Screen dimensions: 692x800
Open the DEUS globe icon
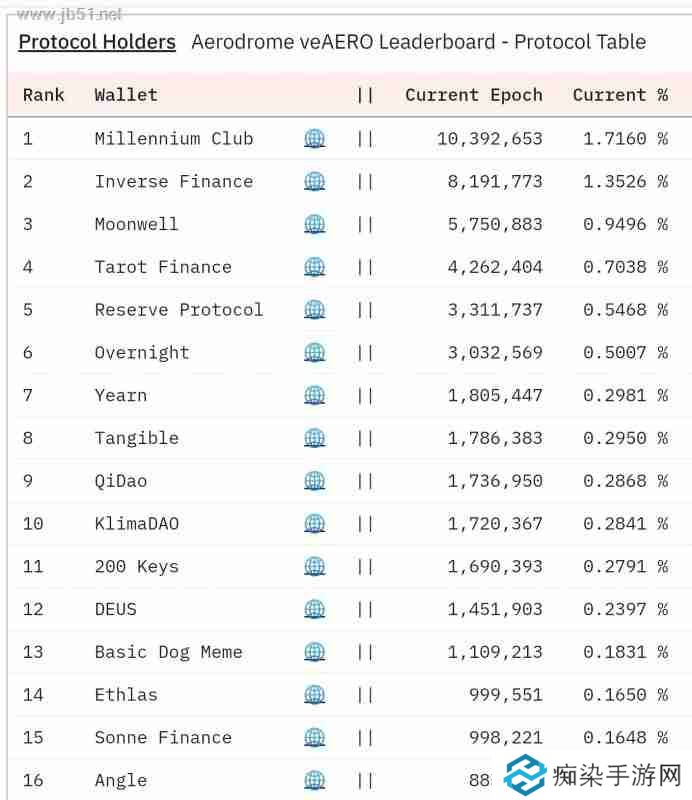click(314, 609)
